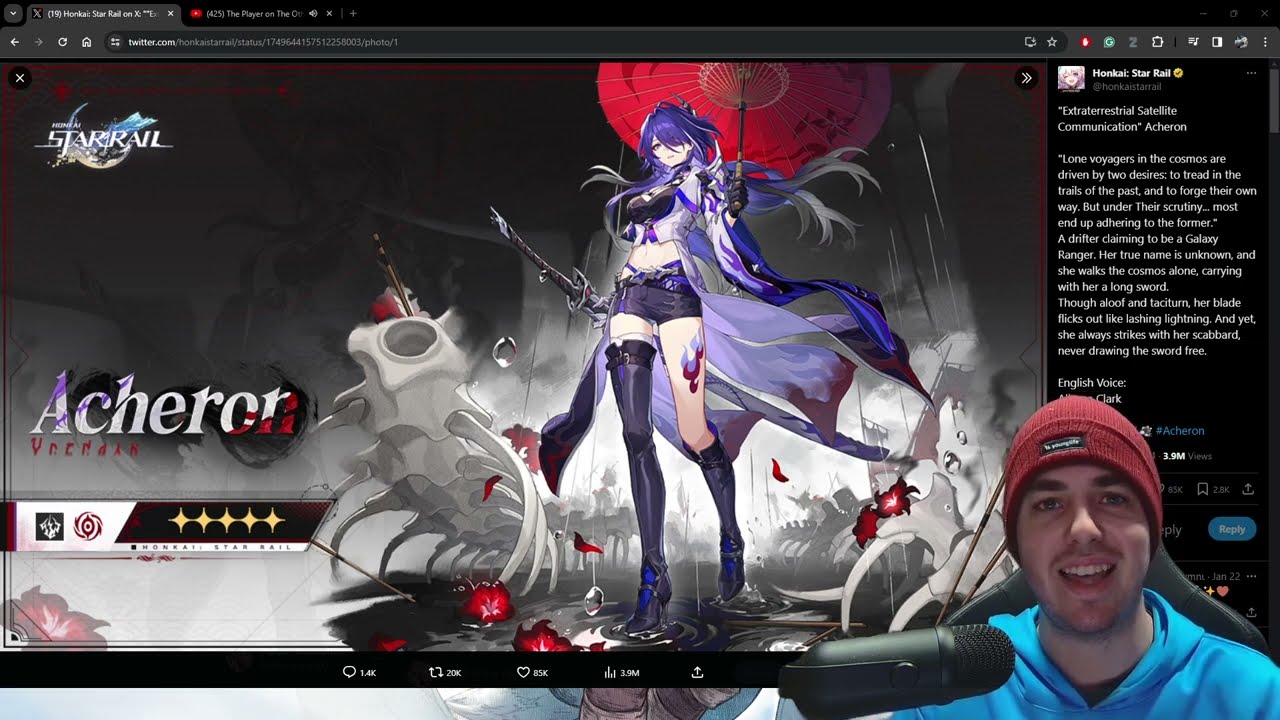The width and height of the screenshot is (1280, 720).
Task: Collapse the tweet sidebar with double-arrow icon
Action: coord(1026,78)
